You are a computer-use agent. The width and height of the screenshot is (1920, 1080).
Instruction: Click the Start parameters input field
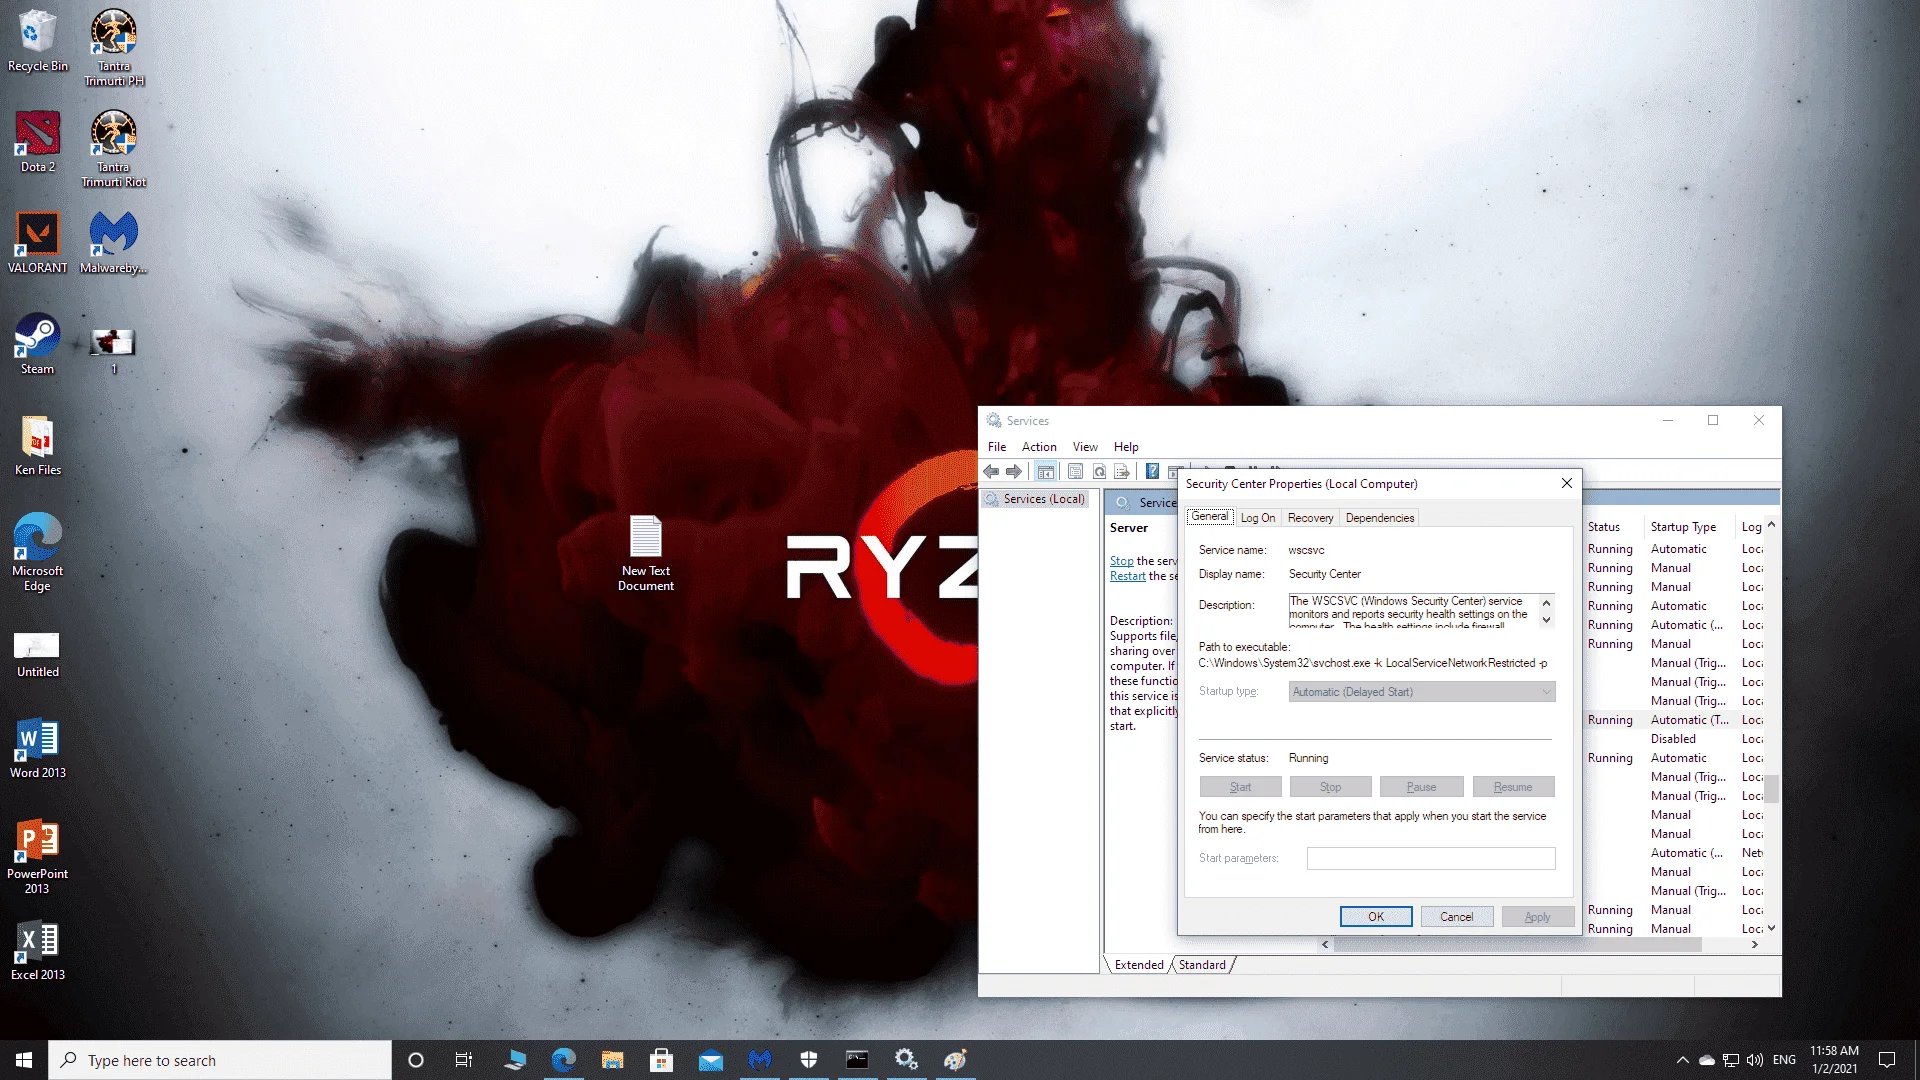pyautogui.click(x=1431, y=858)
